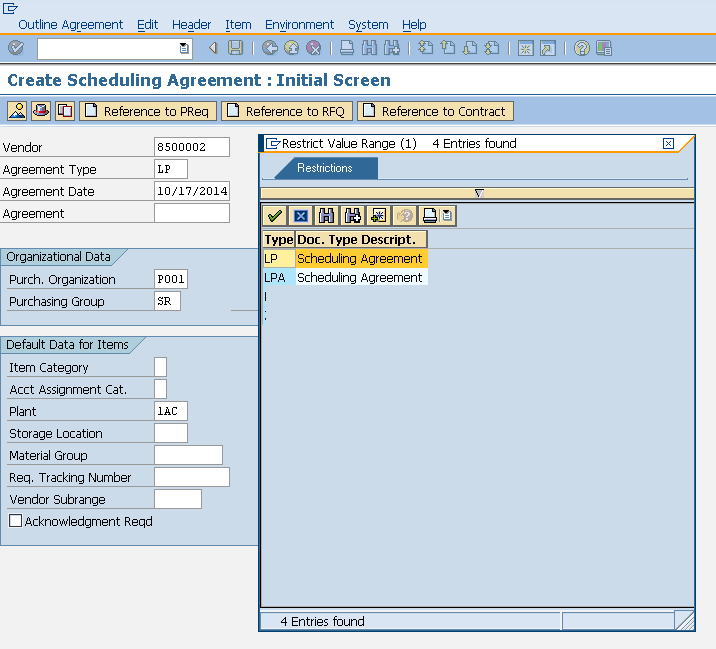The image size is (716, 649).
Task: Select the LP Scheduling Agreement row
Action: point(345,259)
